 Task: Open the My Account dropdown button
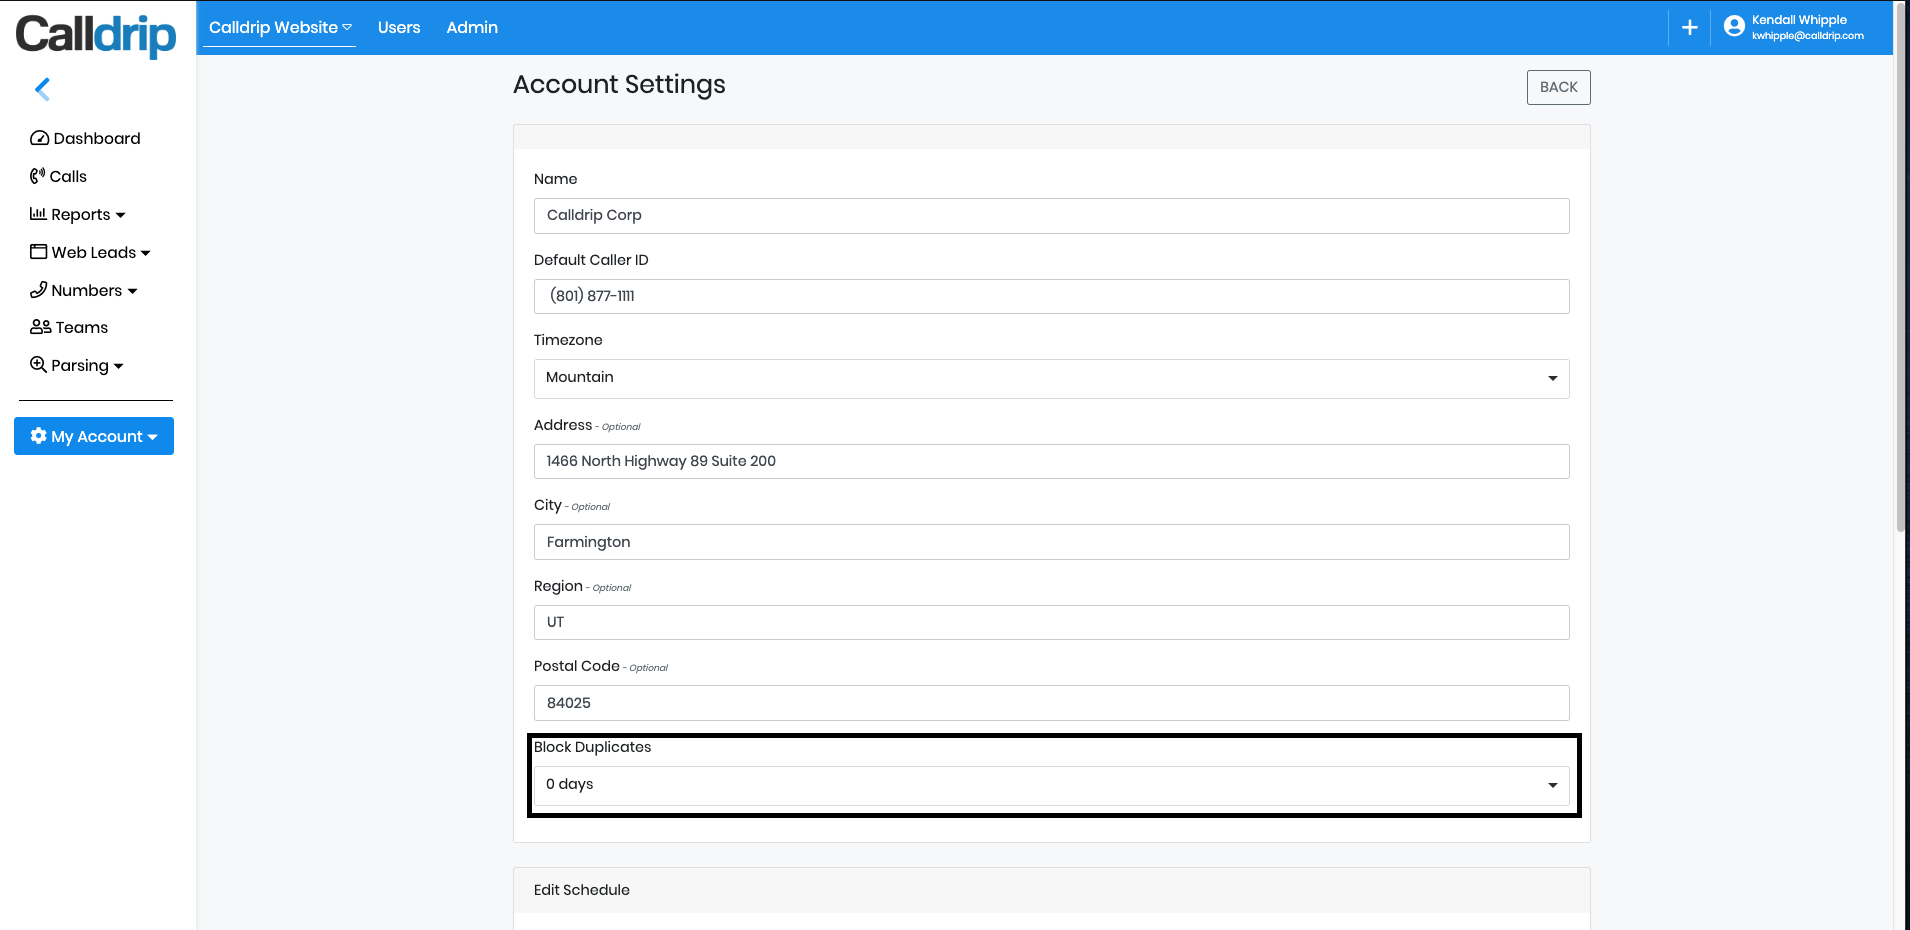(x=94, y=436)
